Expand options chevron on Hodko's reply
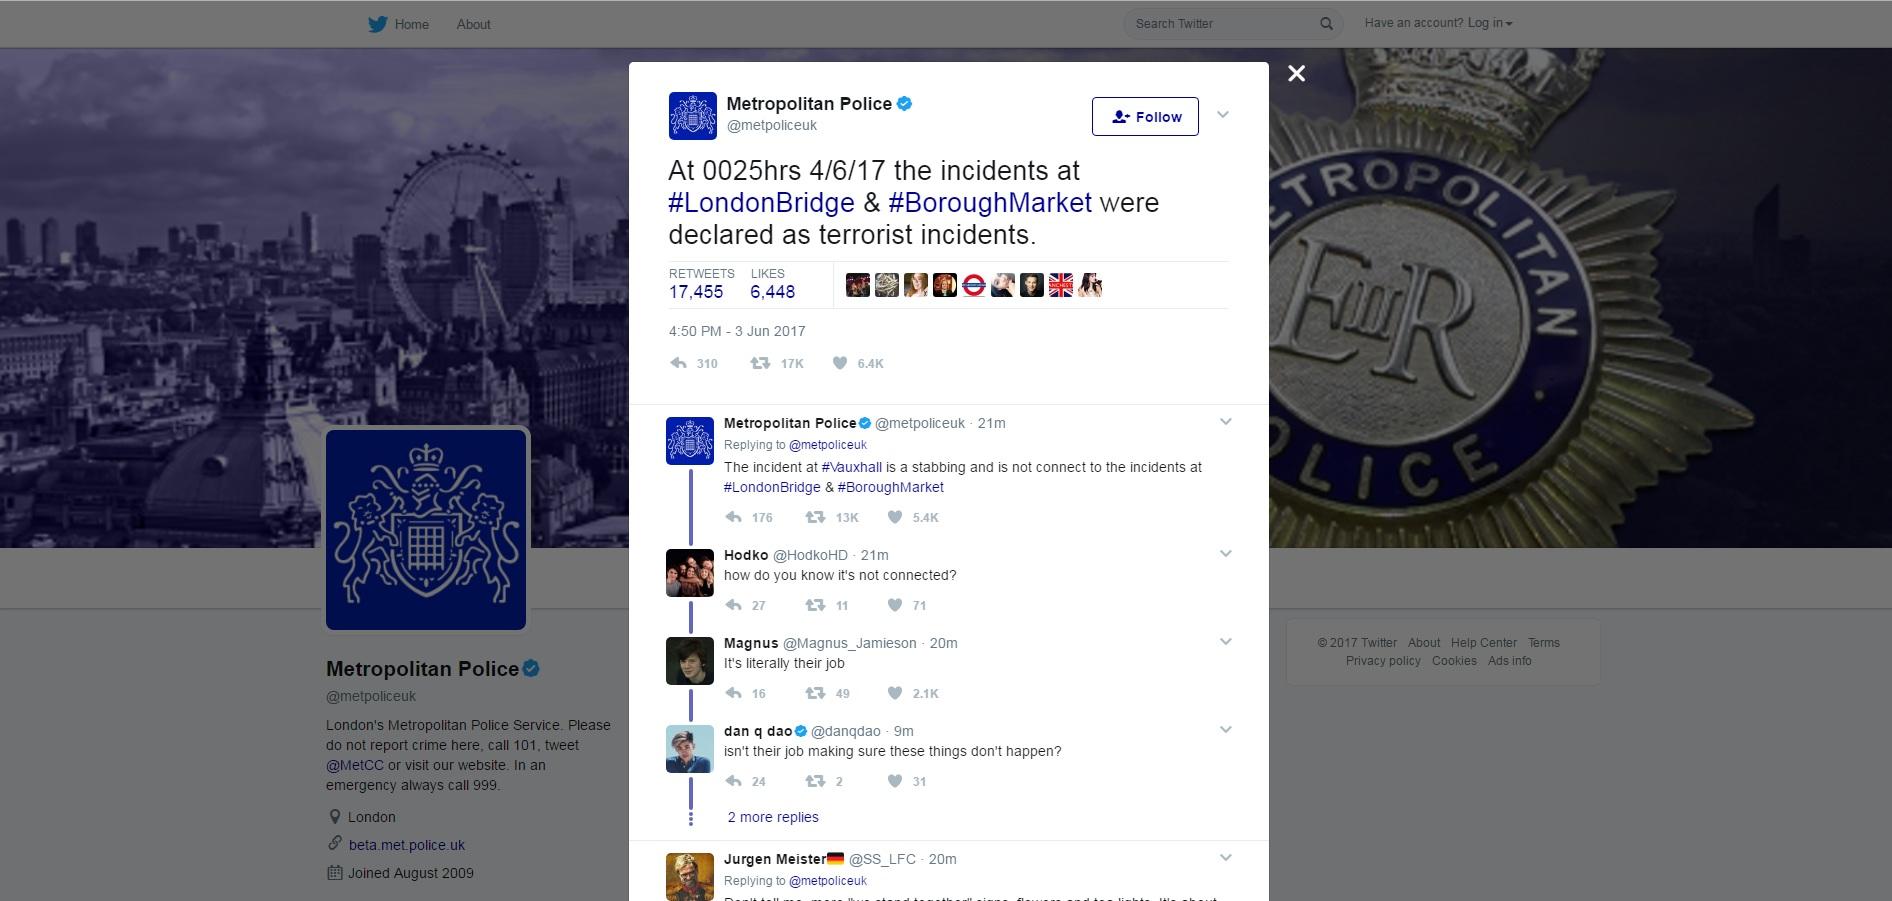Screen dimensions: 1892x901 click(x=1225, y=554)
